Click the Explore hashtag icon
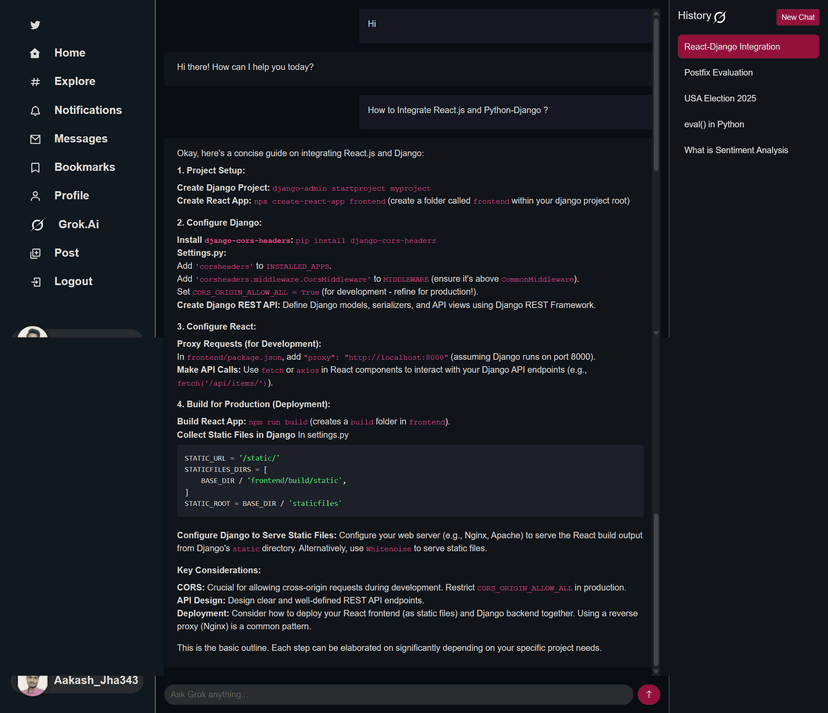The image size is (828, 713). pyautogui.click(x=36, y=82)
